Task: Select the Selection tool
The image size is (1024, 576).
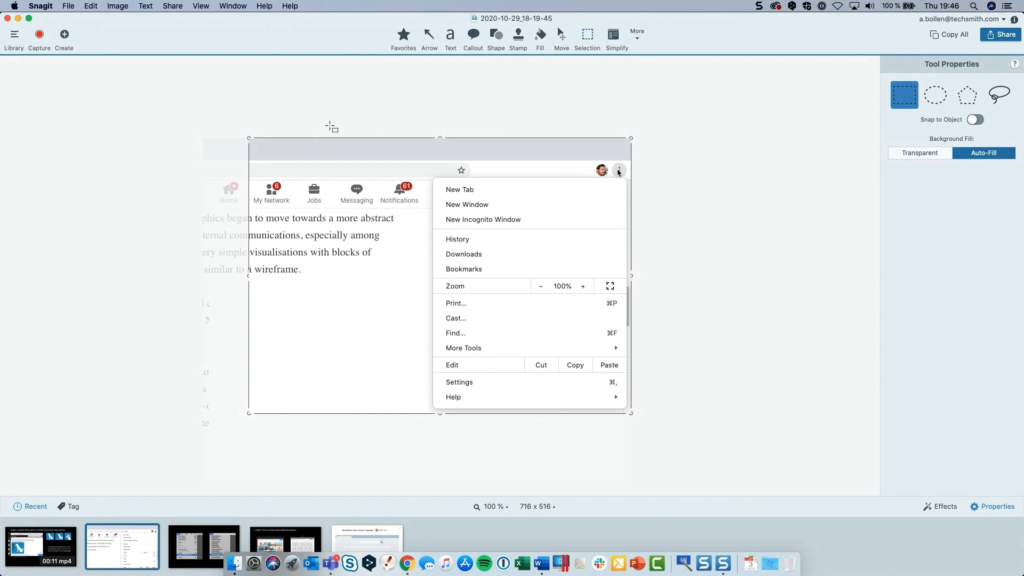Action: (587, 39)
